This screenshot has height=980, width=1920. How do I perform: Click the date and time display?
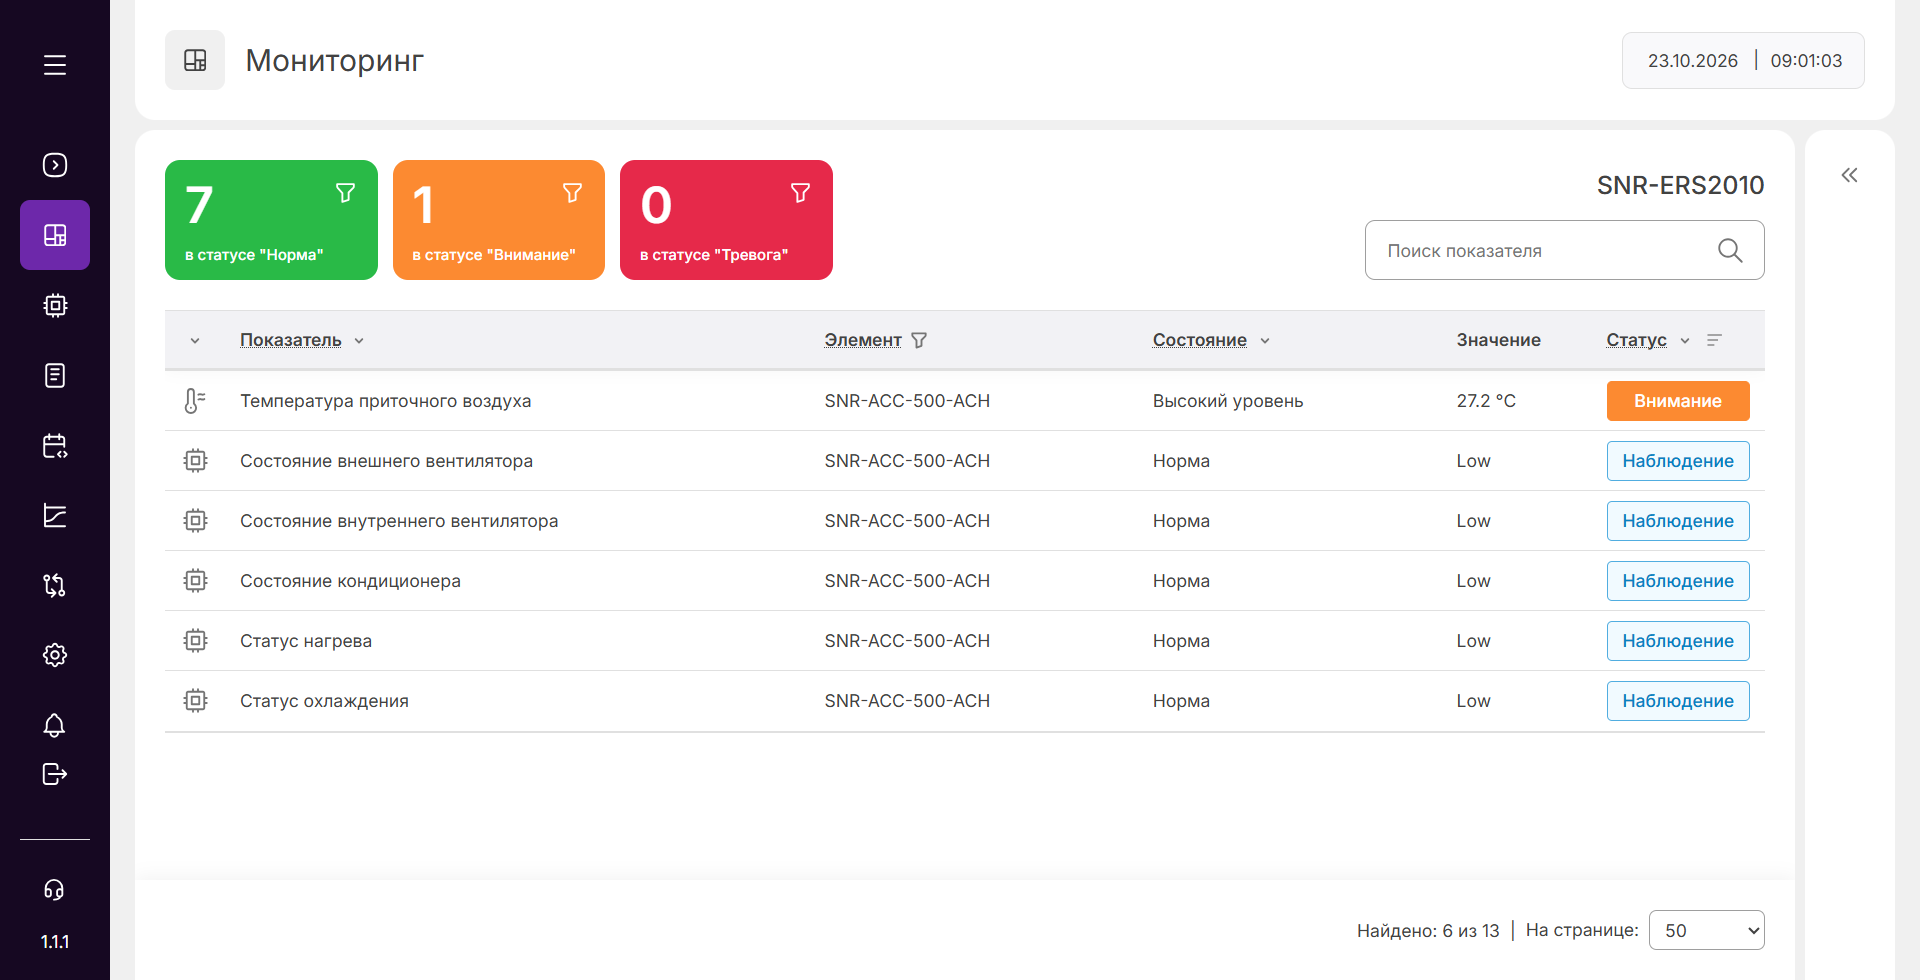coord(1743,60)
